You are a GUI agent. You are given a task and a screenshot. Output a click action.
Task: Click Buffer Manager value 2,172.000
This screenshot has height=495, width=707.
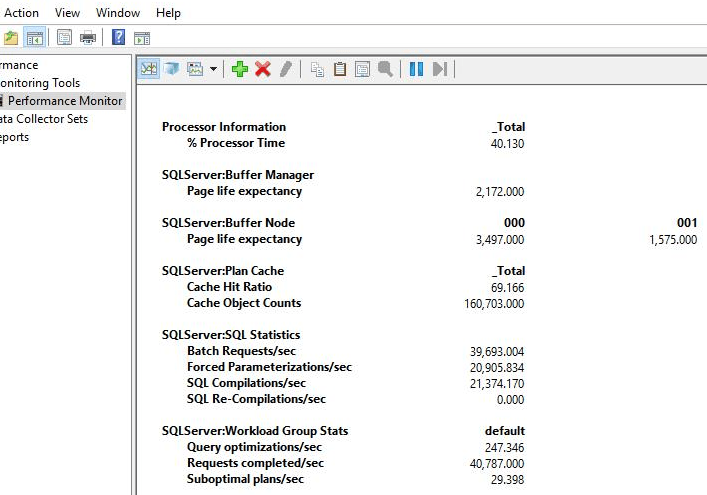[x=500, y=192]
